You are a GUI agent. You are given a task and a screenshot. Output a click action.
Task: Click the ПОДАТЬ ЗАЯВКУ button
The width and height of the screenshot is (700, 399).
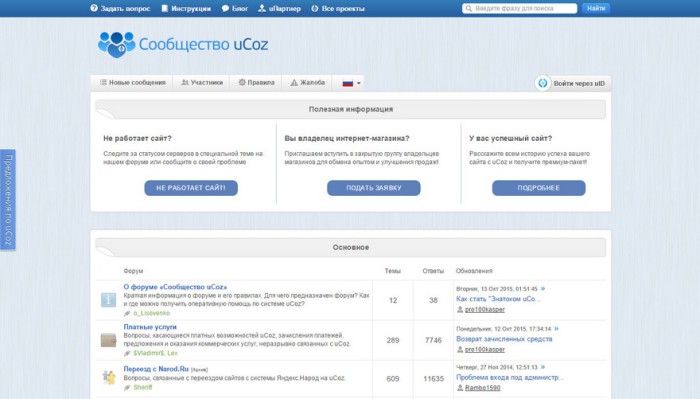point(374,188)
